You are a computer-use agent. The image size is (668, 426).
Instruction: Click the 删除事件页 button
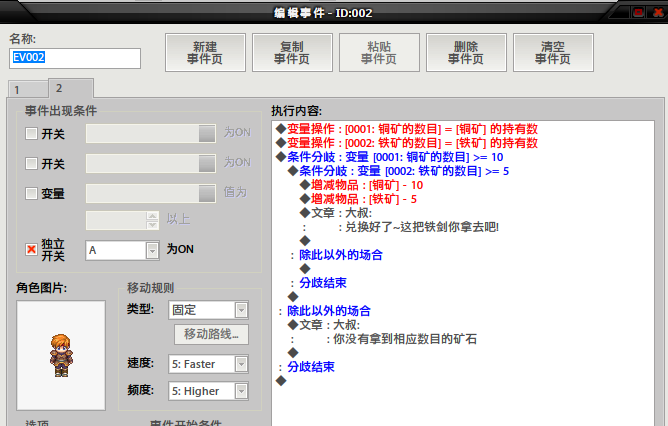(x=466, y=53)
